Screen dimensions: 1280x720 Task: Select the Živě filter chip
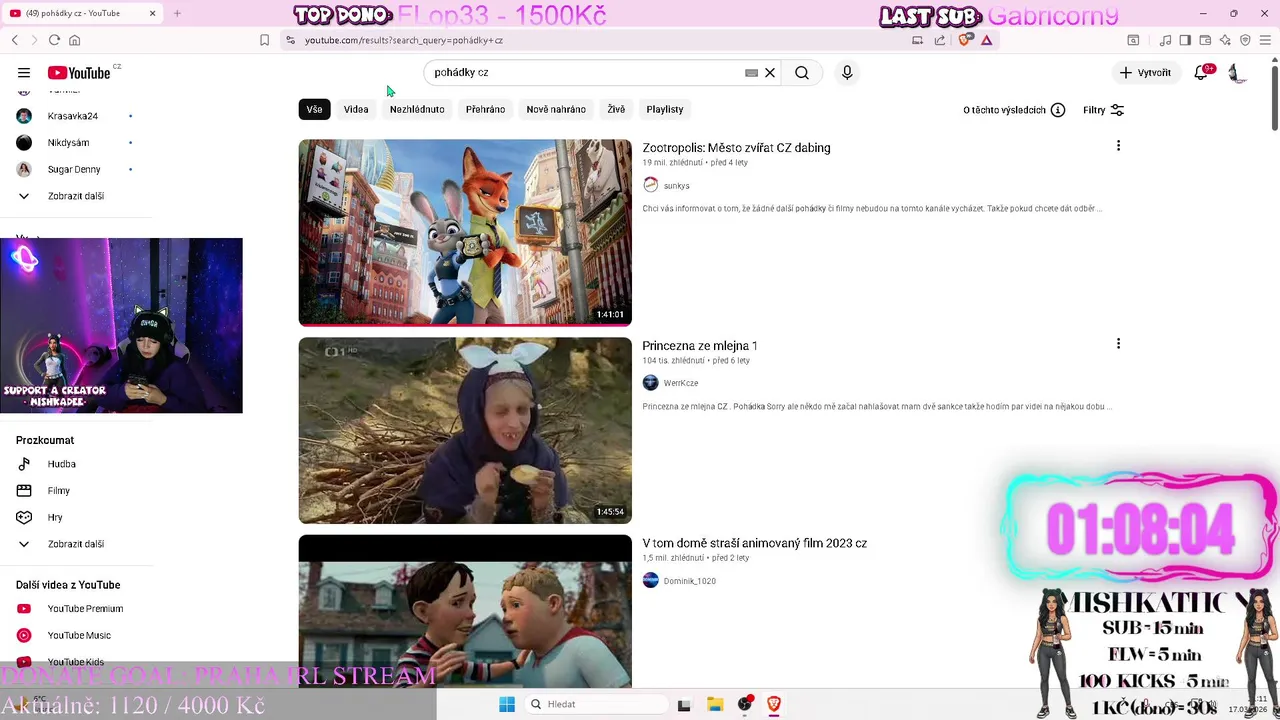point(616,109)
